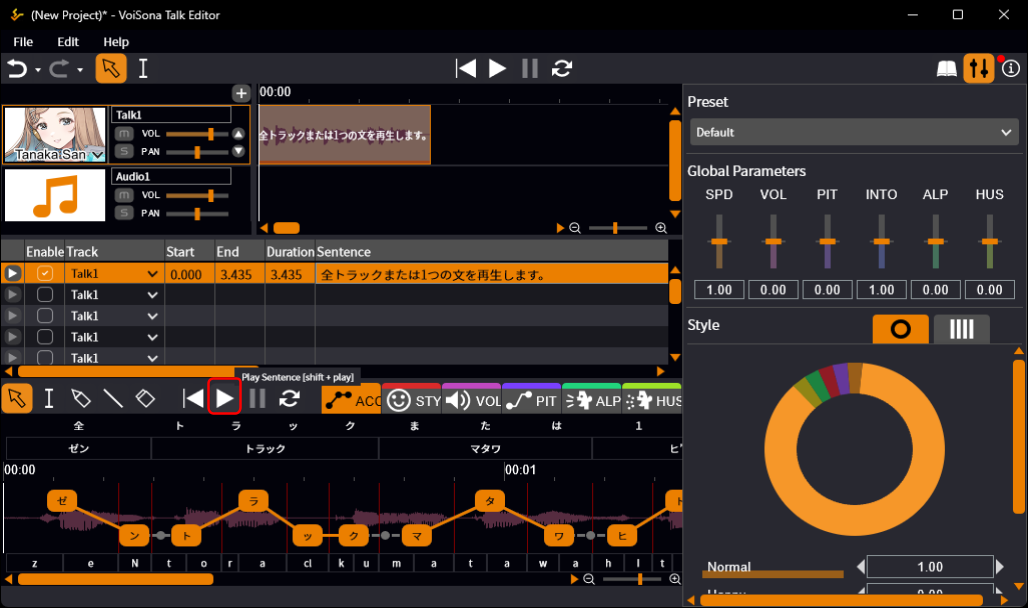Click the SPD global parameter slider
1028x608 pixels.
coord(719,241)
